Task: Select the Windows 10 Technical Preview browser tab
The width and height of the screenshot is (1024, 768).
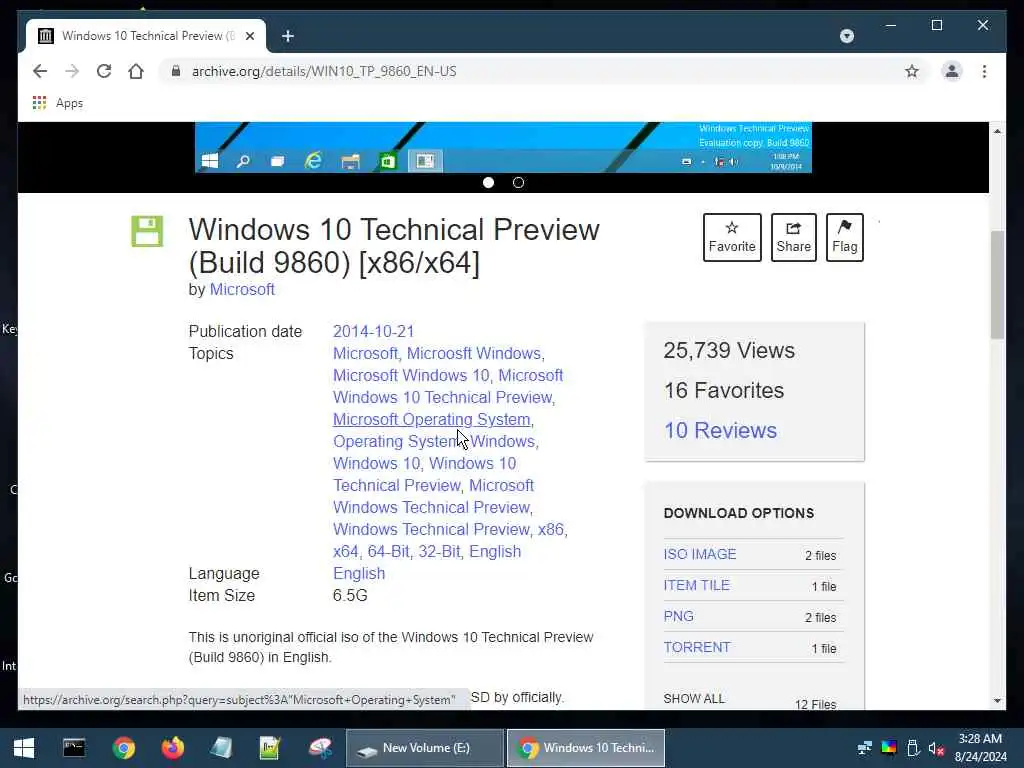Action: tap(146, 36)
